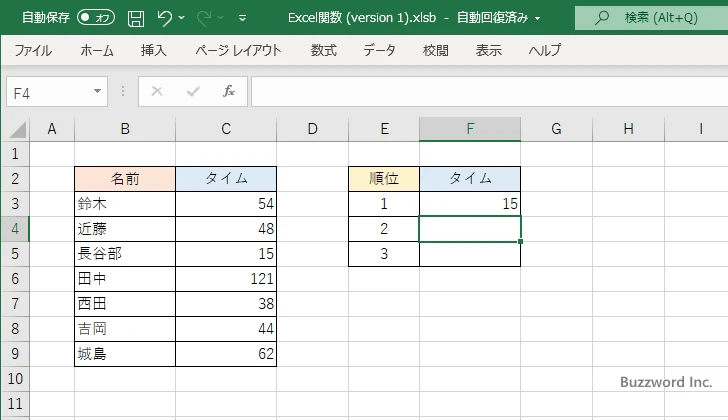Select row 4 header
Screen dimensions: 728x420
click(15, 229)
